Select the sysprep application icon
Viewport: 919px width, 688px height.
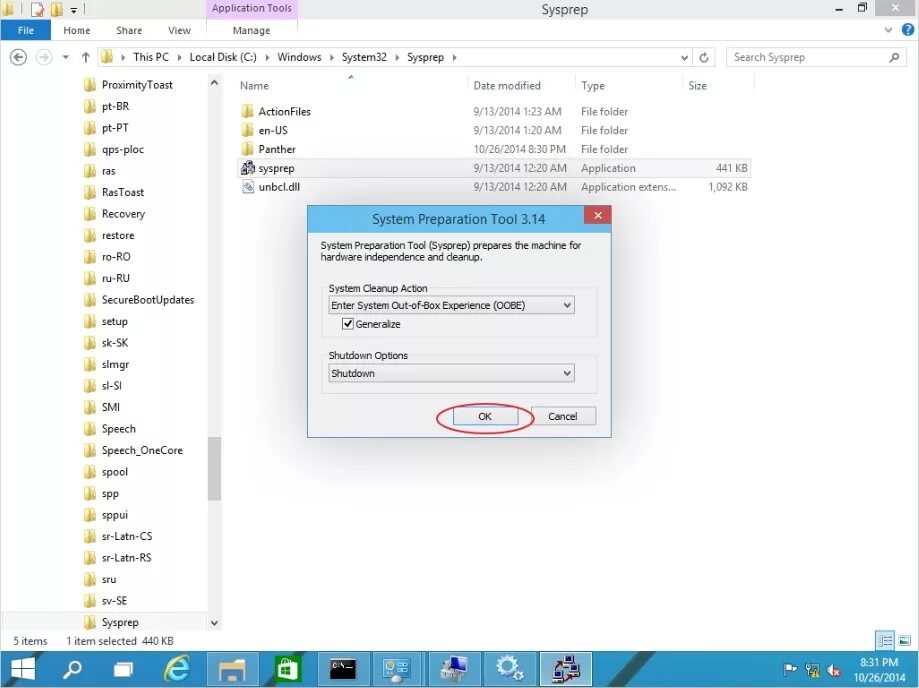247,168
